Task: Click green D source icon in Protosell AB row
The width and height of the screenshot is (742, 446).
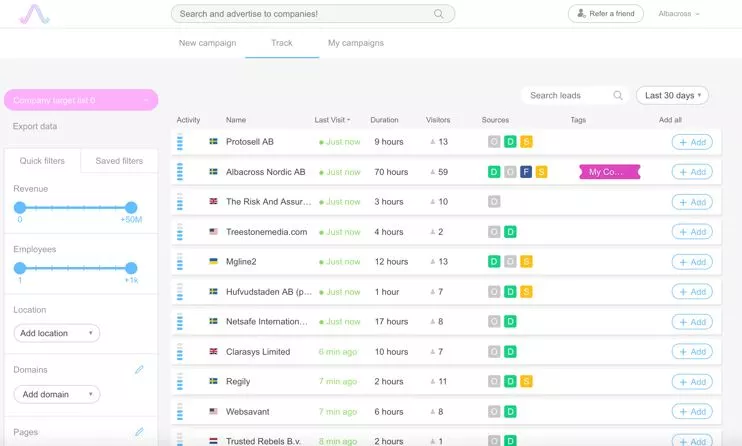Action: pyautogui.click(x=510, y=142)
